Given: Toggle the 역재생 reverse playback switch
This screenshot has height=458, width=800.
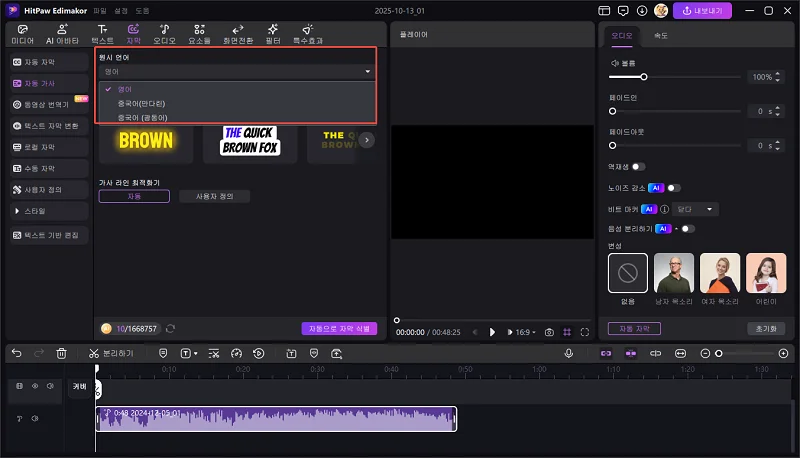Looking at the screenshot, I should (638, 166).
